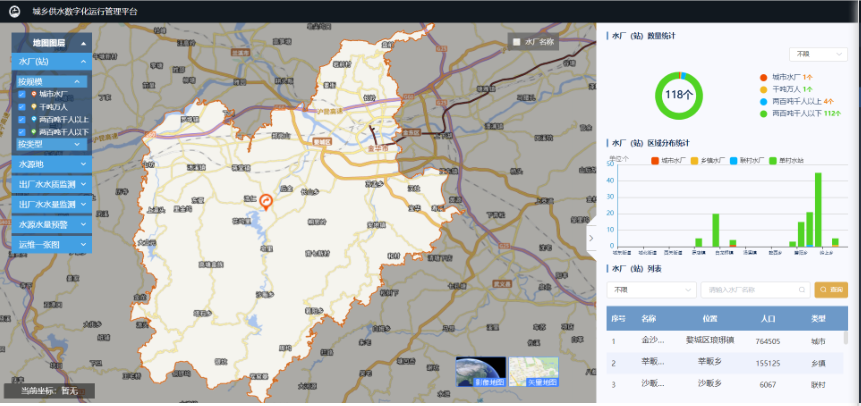
Task: Click the orange 查询 button
Action: pos(830,290)
